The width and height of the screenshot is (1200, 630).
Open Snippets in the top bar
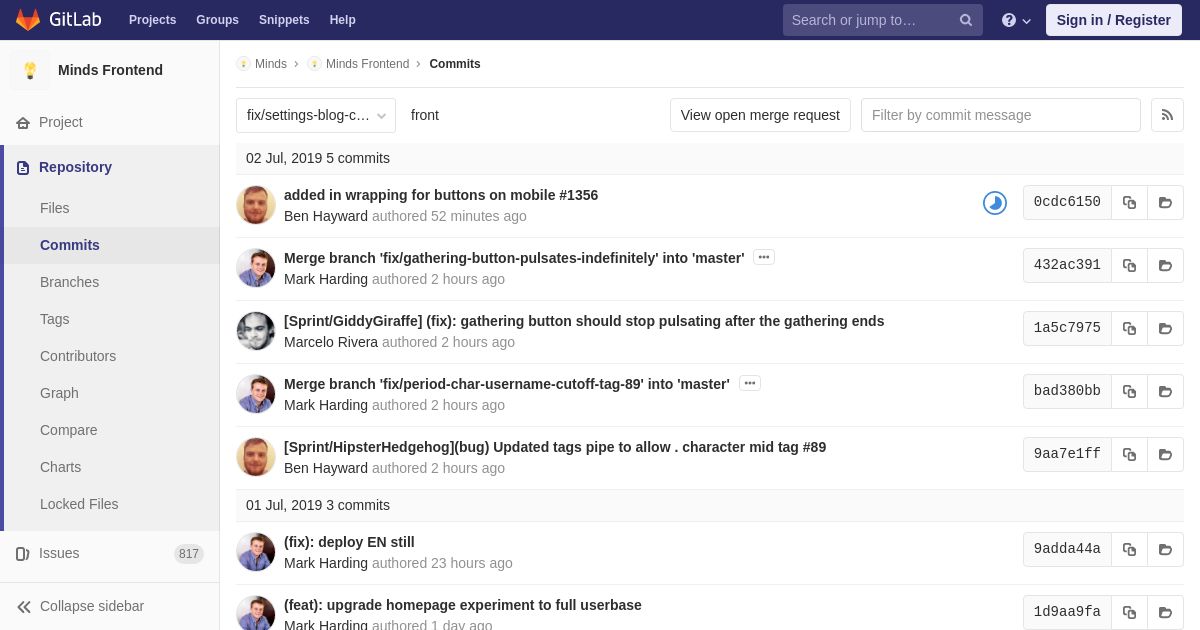coord(284,20)
